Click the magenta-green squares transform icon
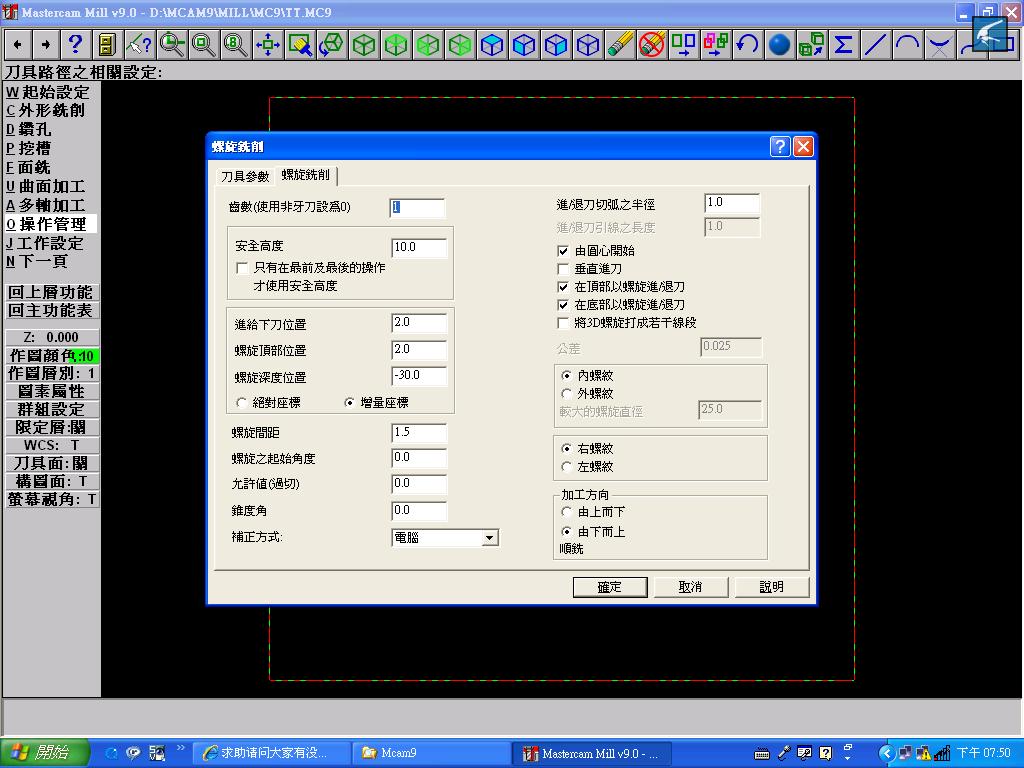This screenshot has height=768, width=1024. pos(716,44)
